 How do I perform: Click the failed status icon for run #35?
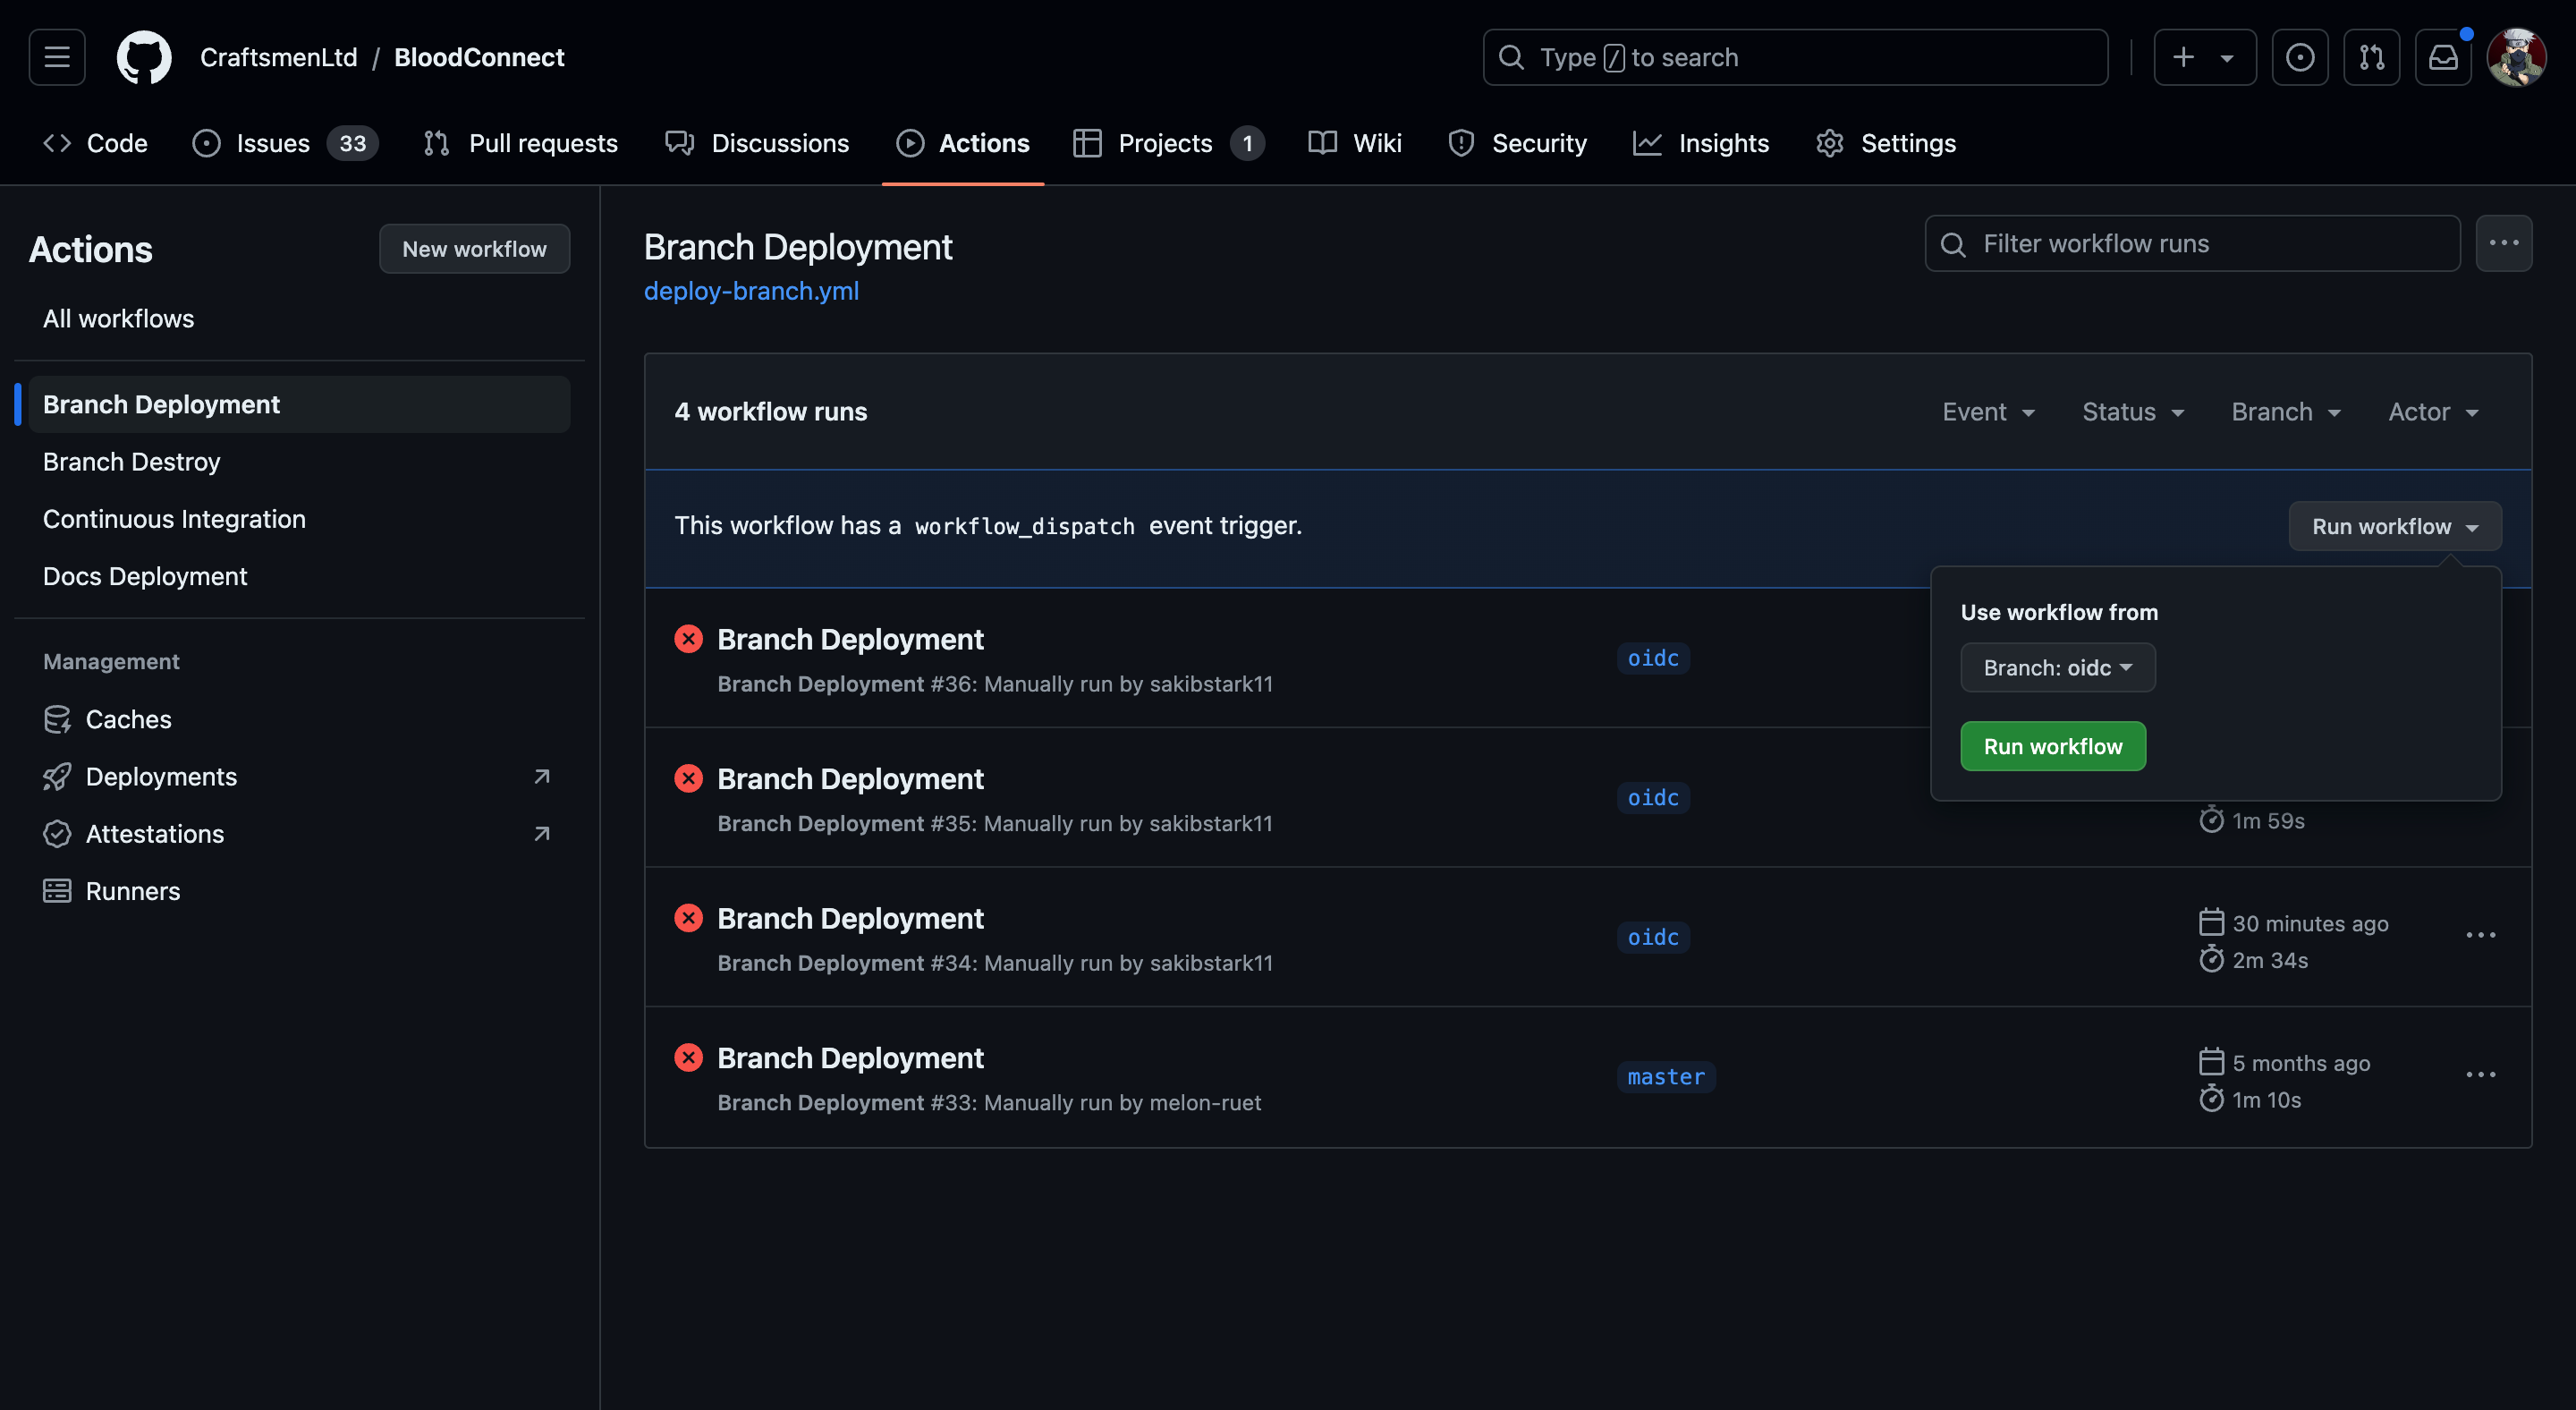[x=688, y=778]
